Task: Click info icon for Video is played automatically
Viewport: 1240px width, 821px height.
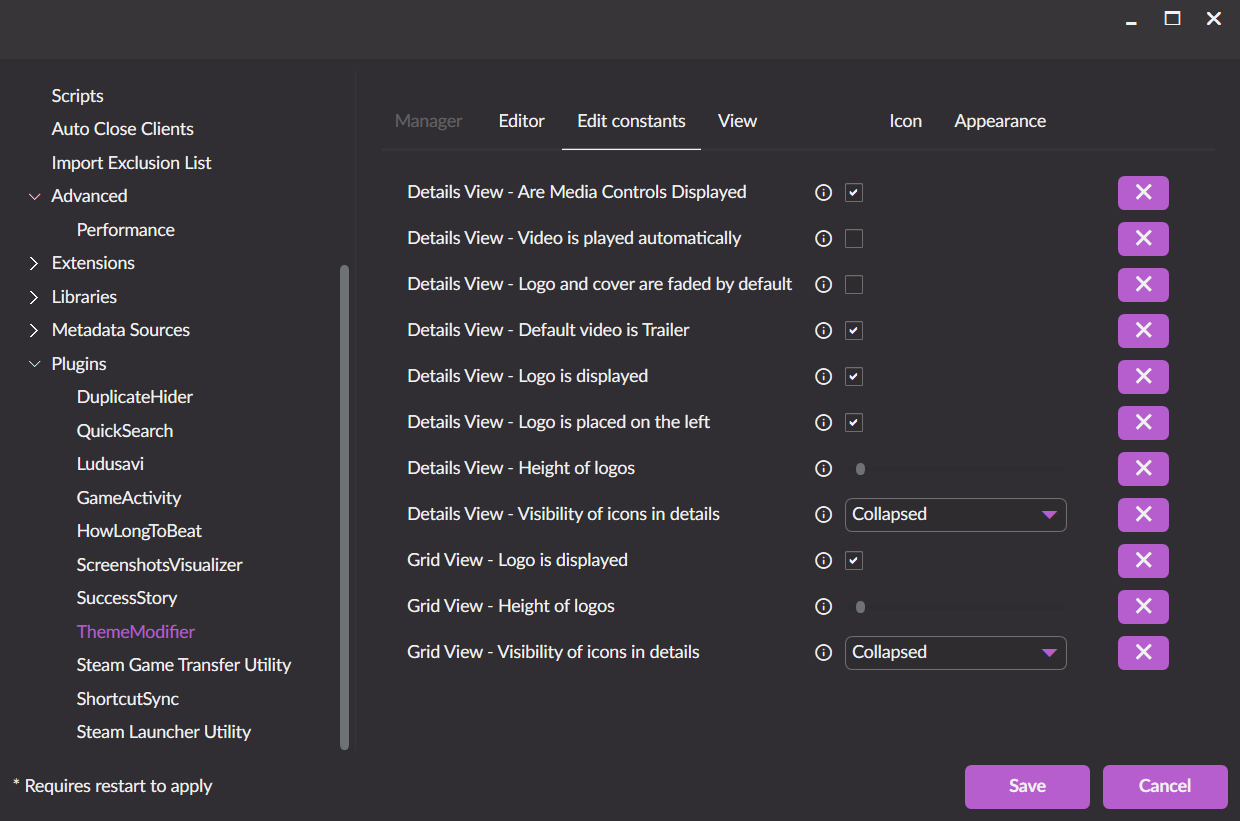Action: click(x=824, y=239)
